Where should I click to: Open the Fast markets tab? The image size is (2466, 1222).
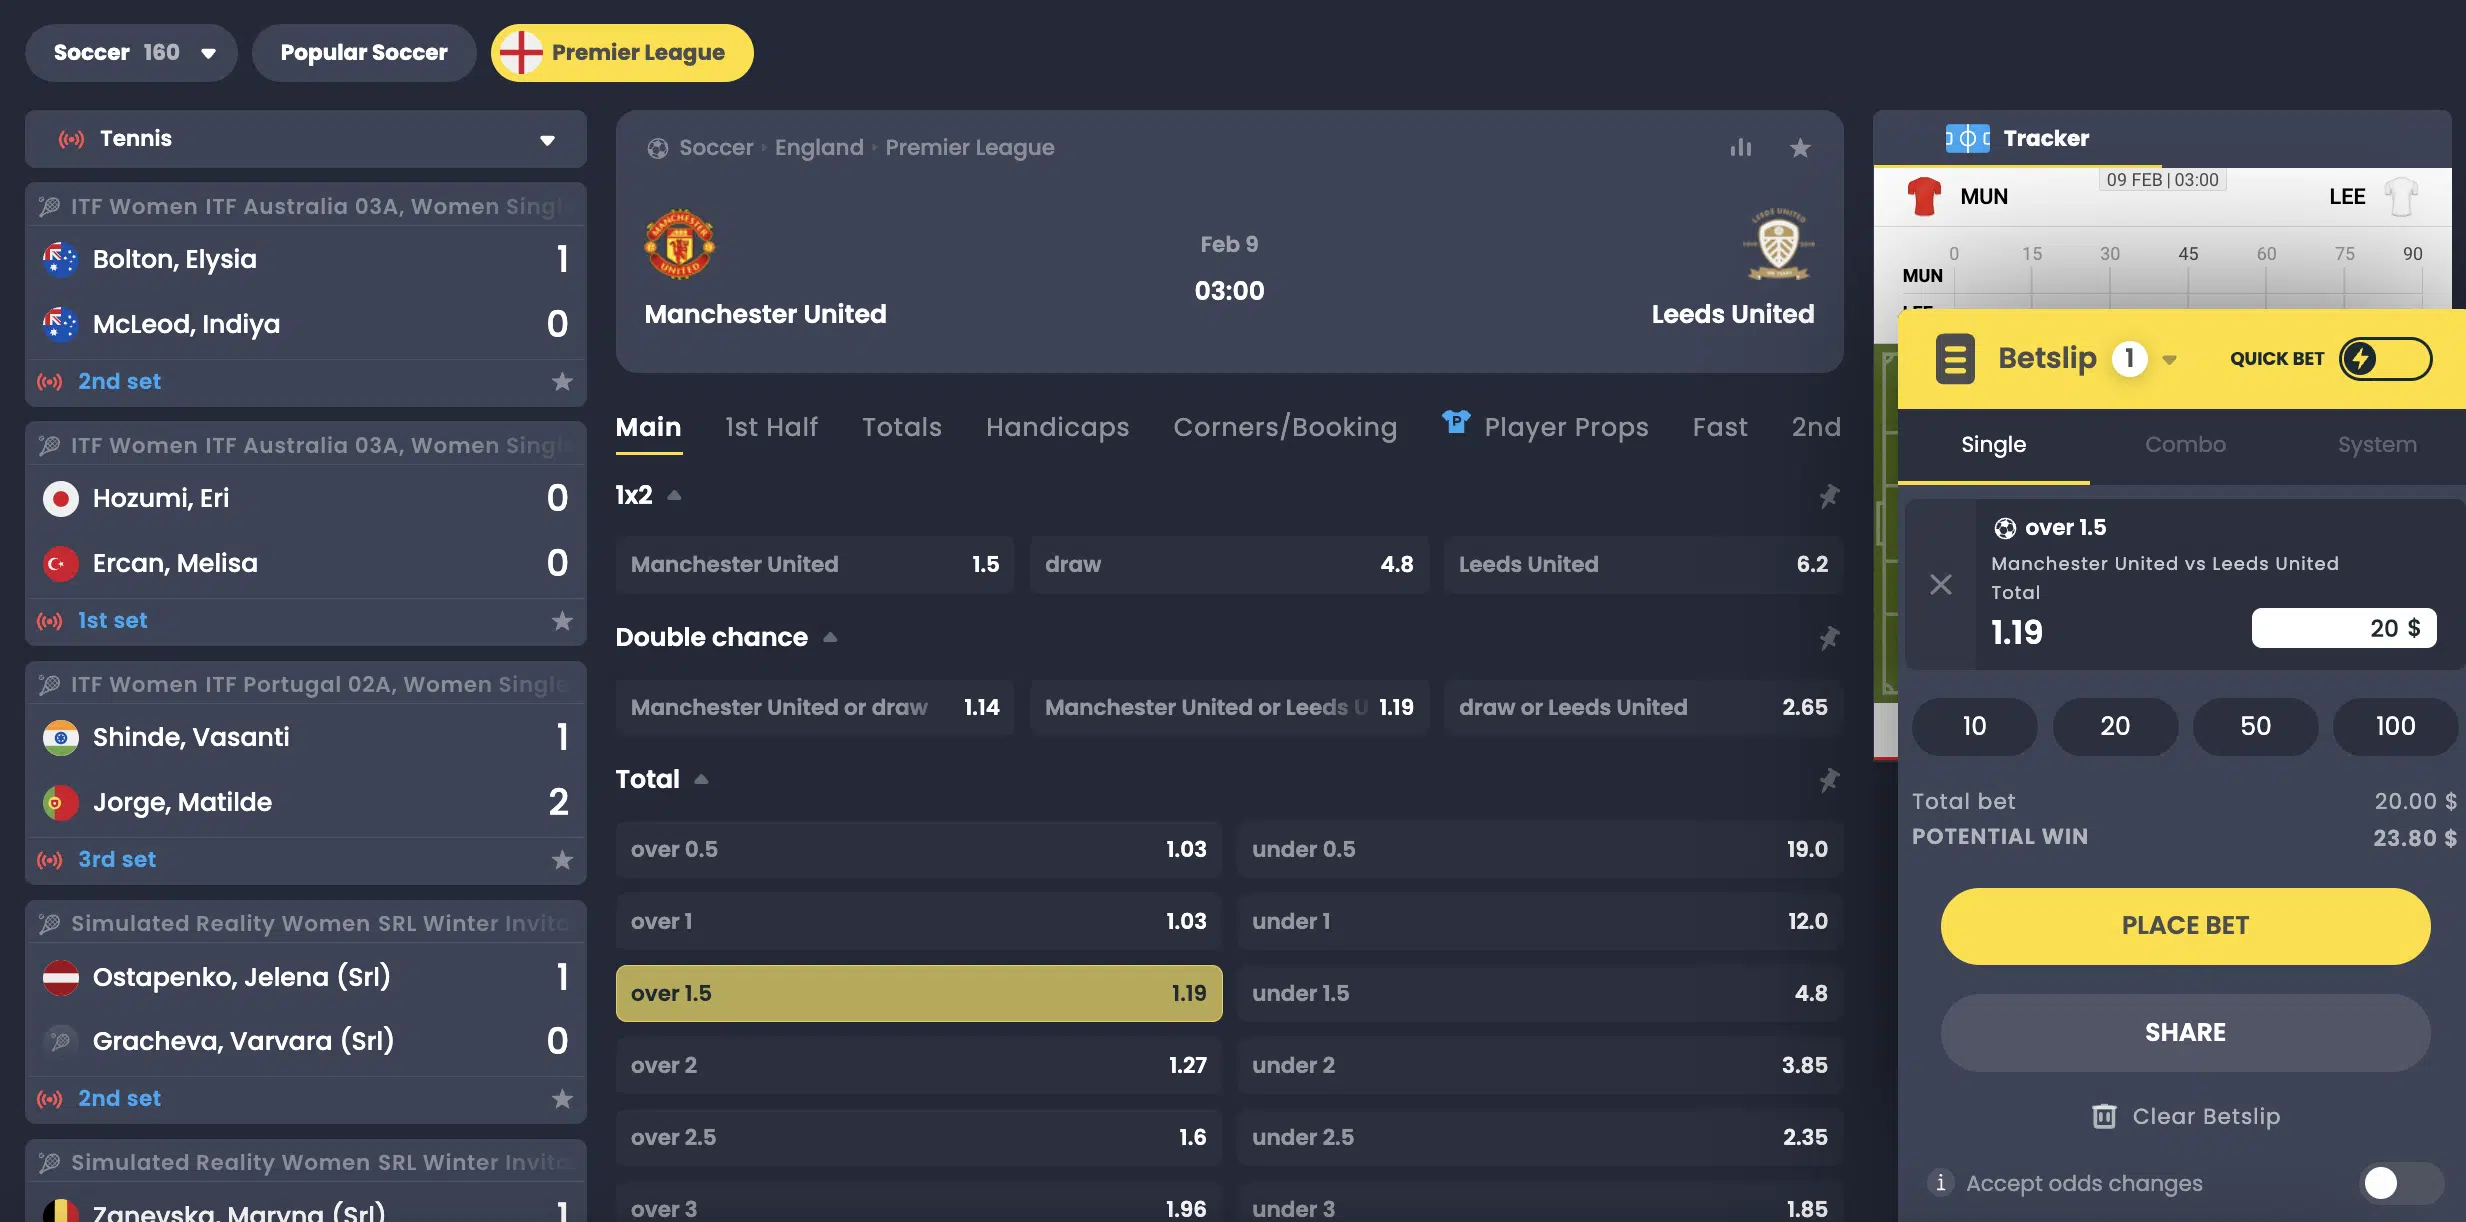(1720, 427)
